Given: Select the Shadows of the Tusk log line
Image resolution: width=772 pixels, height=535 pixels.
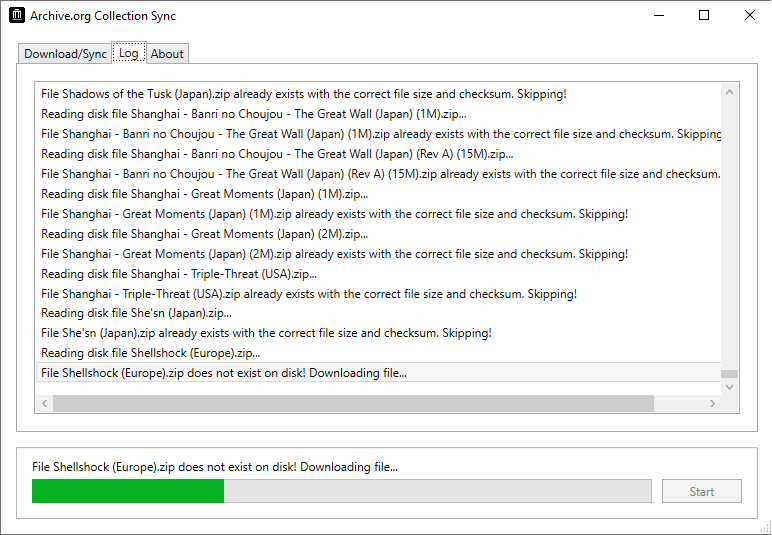Looking at the screenshot, I should tap(379, 94).
